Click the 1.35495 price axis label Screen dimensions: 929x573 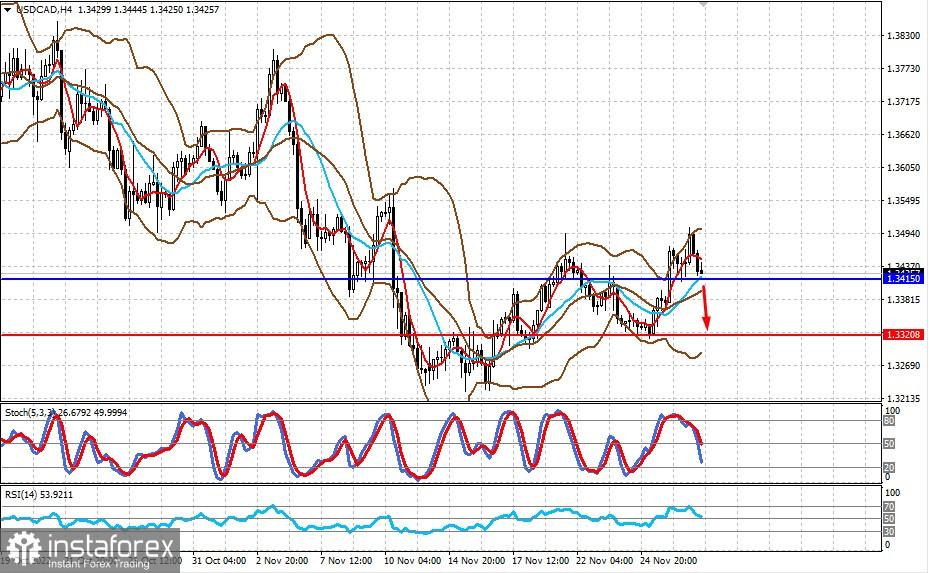(904, 201)
